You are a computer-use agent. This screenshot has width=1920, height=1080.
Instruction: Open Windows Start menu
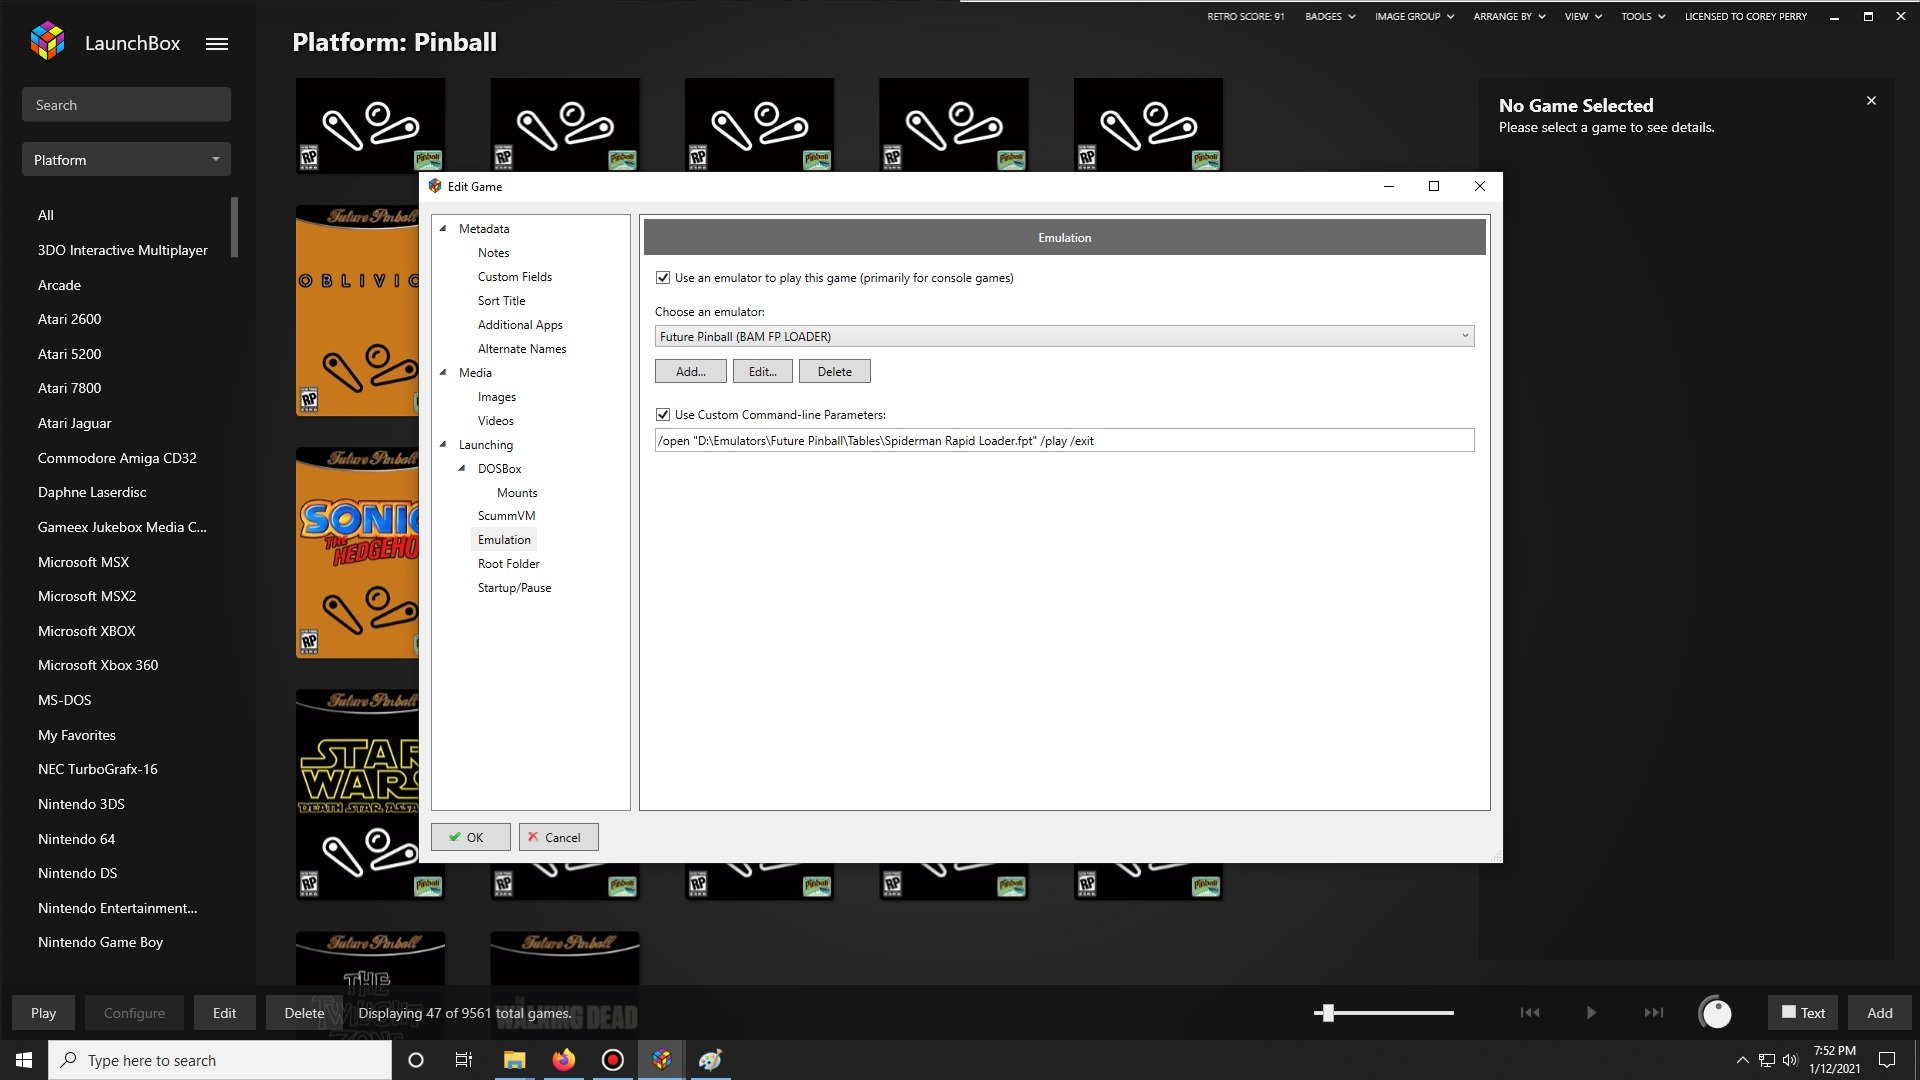24,1060
